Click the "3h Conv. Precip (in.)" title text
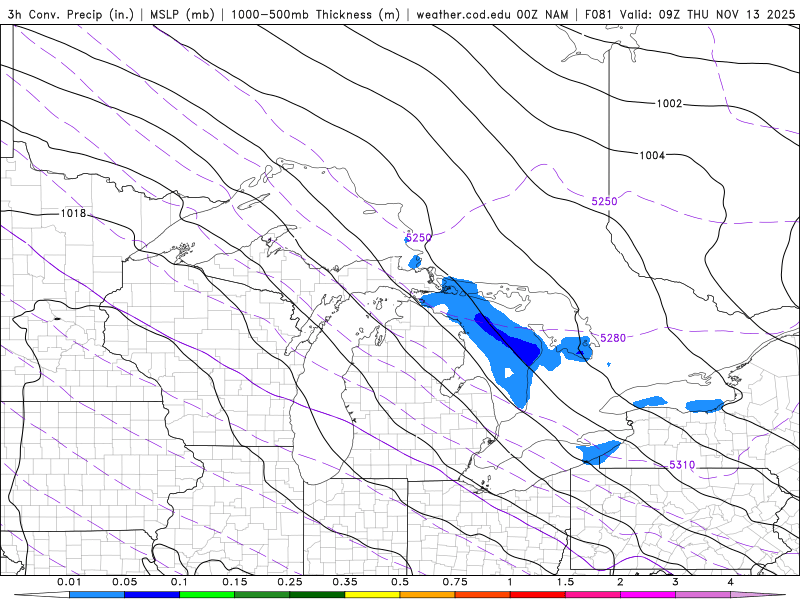This screenshot has height=600, width=800. [x=70, y=14]
